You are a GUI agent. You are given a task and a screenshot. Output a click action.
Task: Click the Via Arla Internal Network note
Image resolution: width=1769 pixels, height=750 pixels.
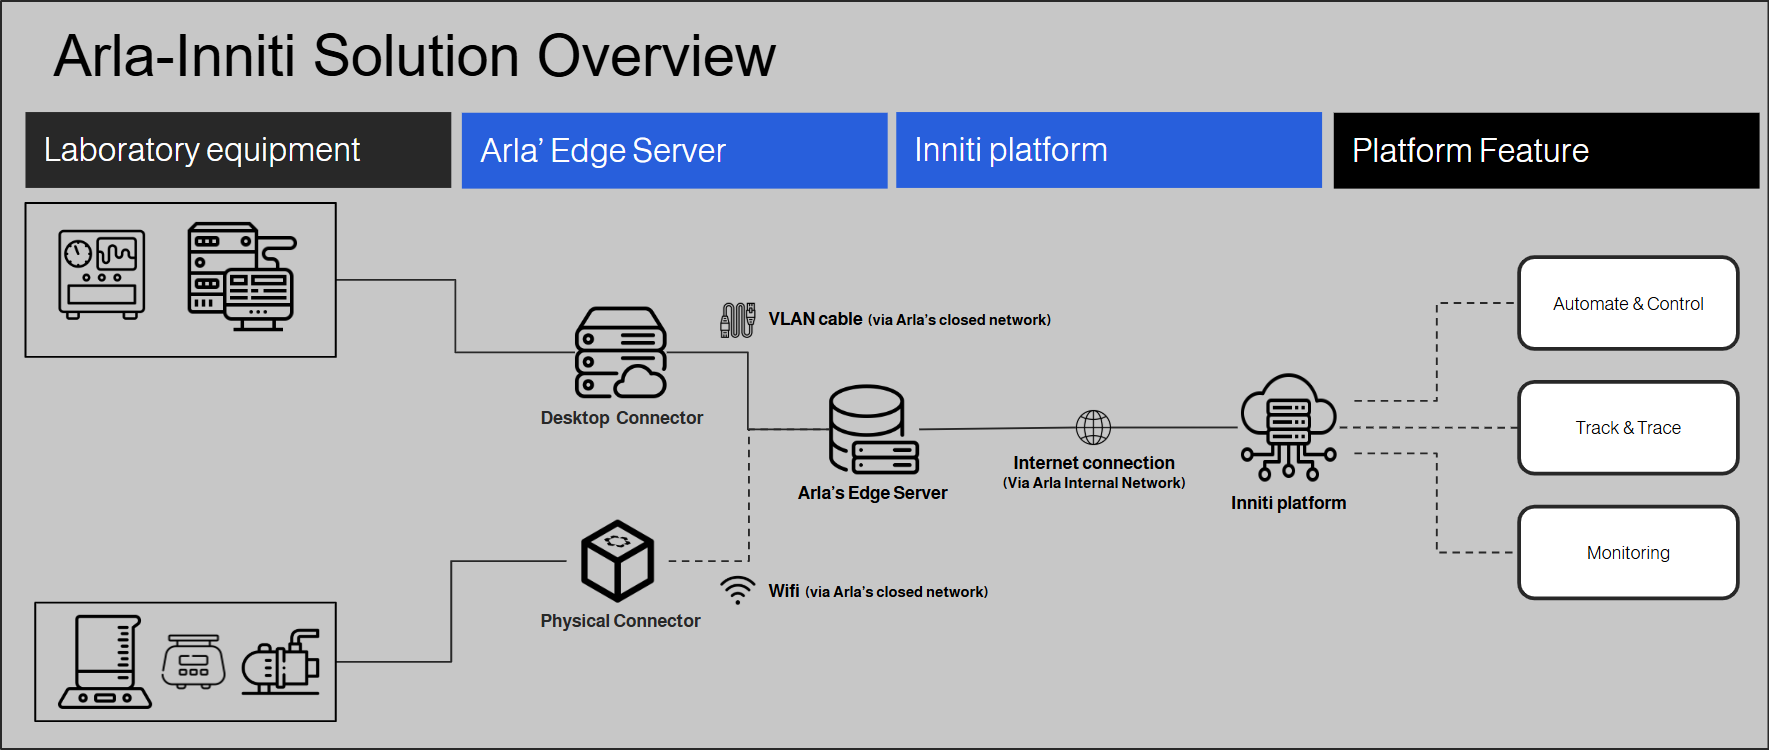(1094, 483)
